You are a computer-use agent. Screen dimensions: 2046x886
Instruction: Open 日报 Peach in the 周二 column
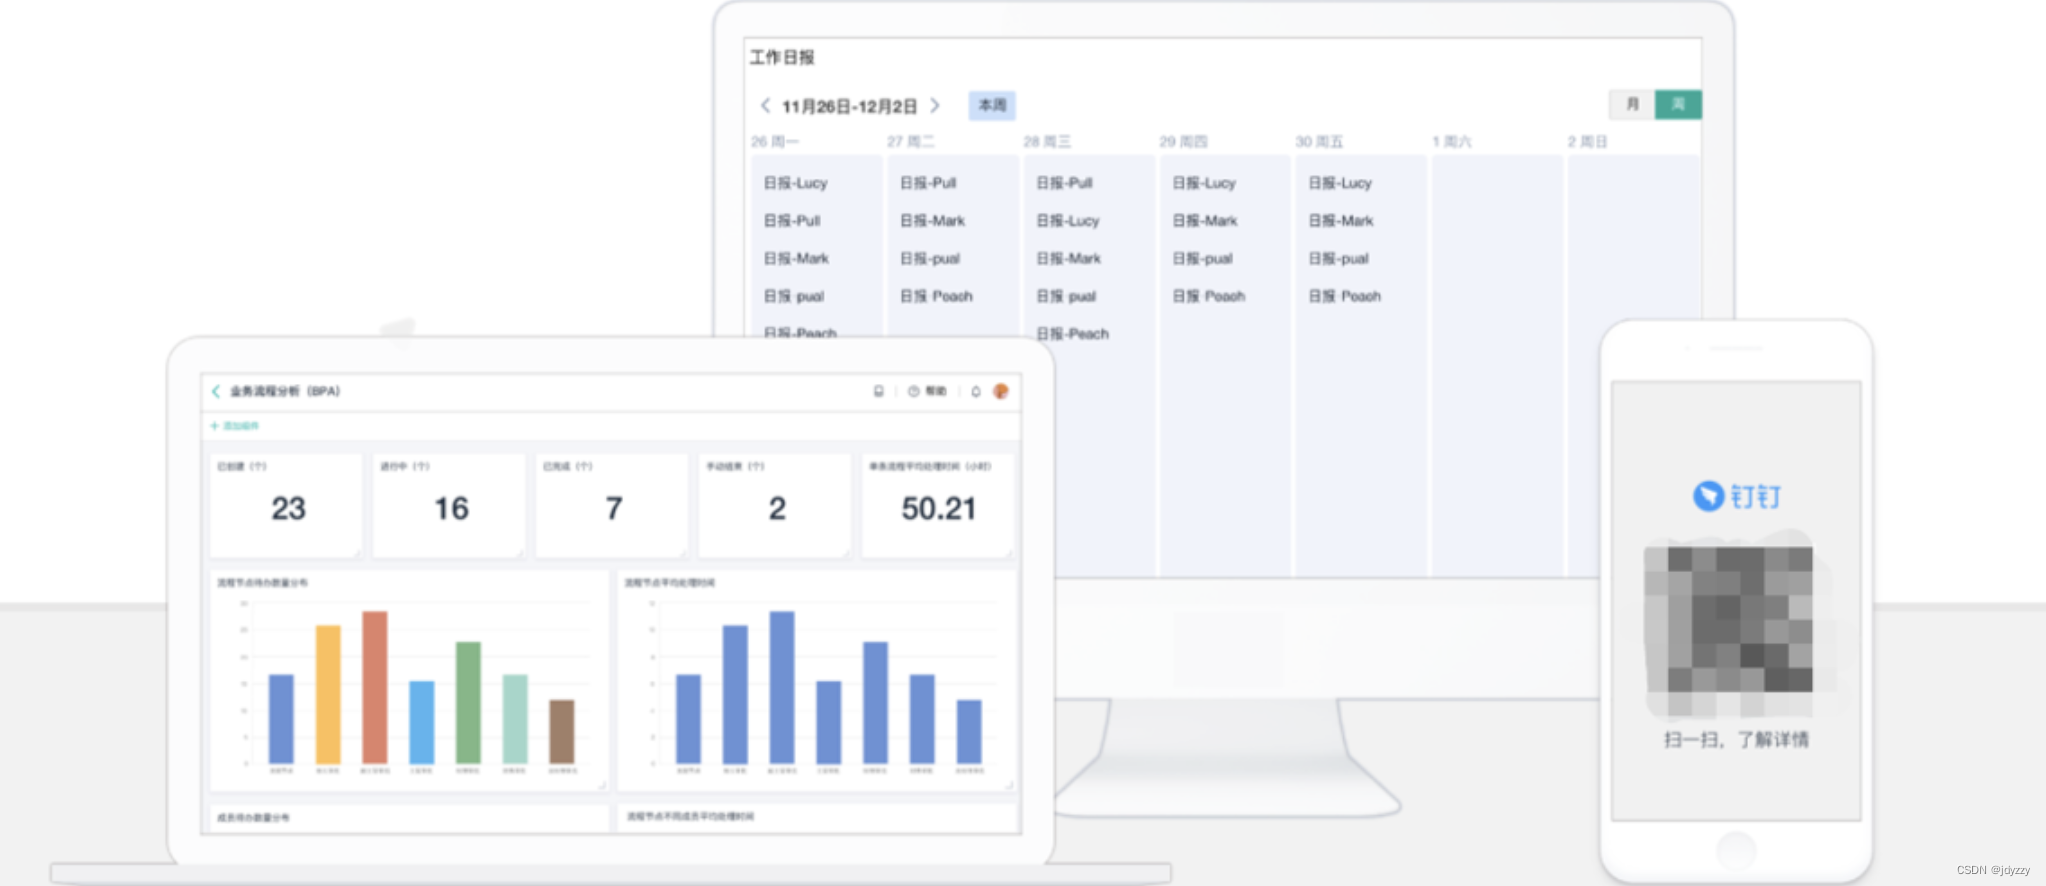pos(936,297)
